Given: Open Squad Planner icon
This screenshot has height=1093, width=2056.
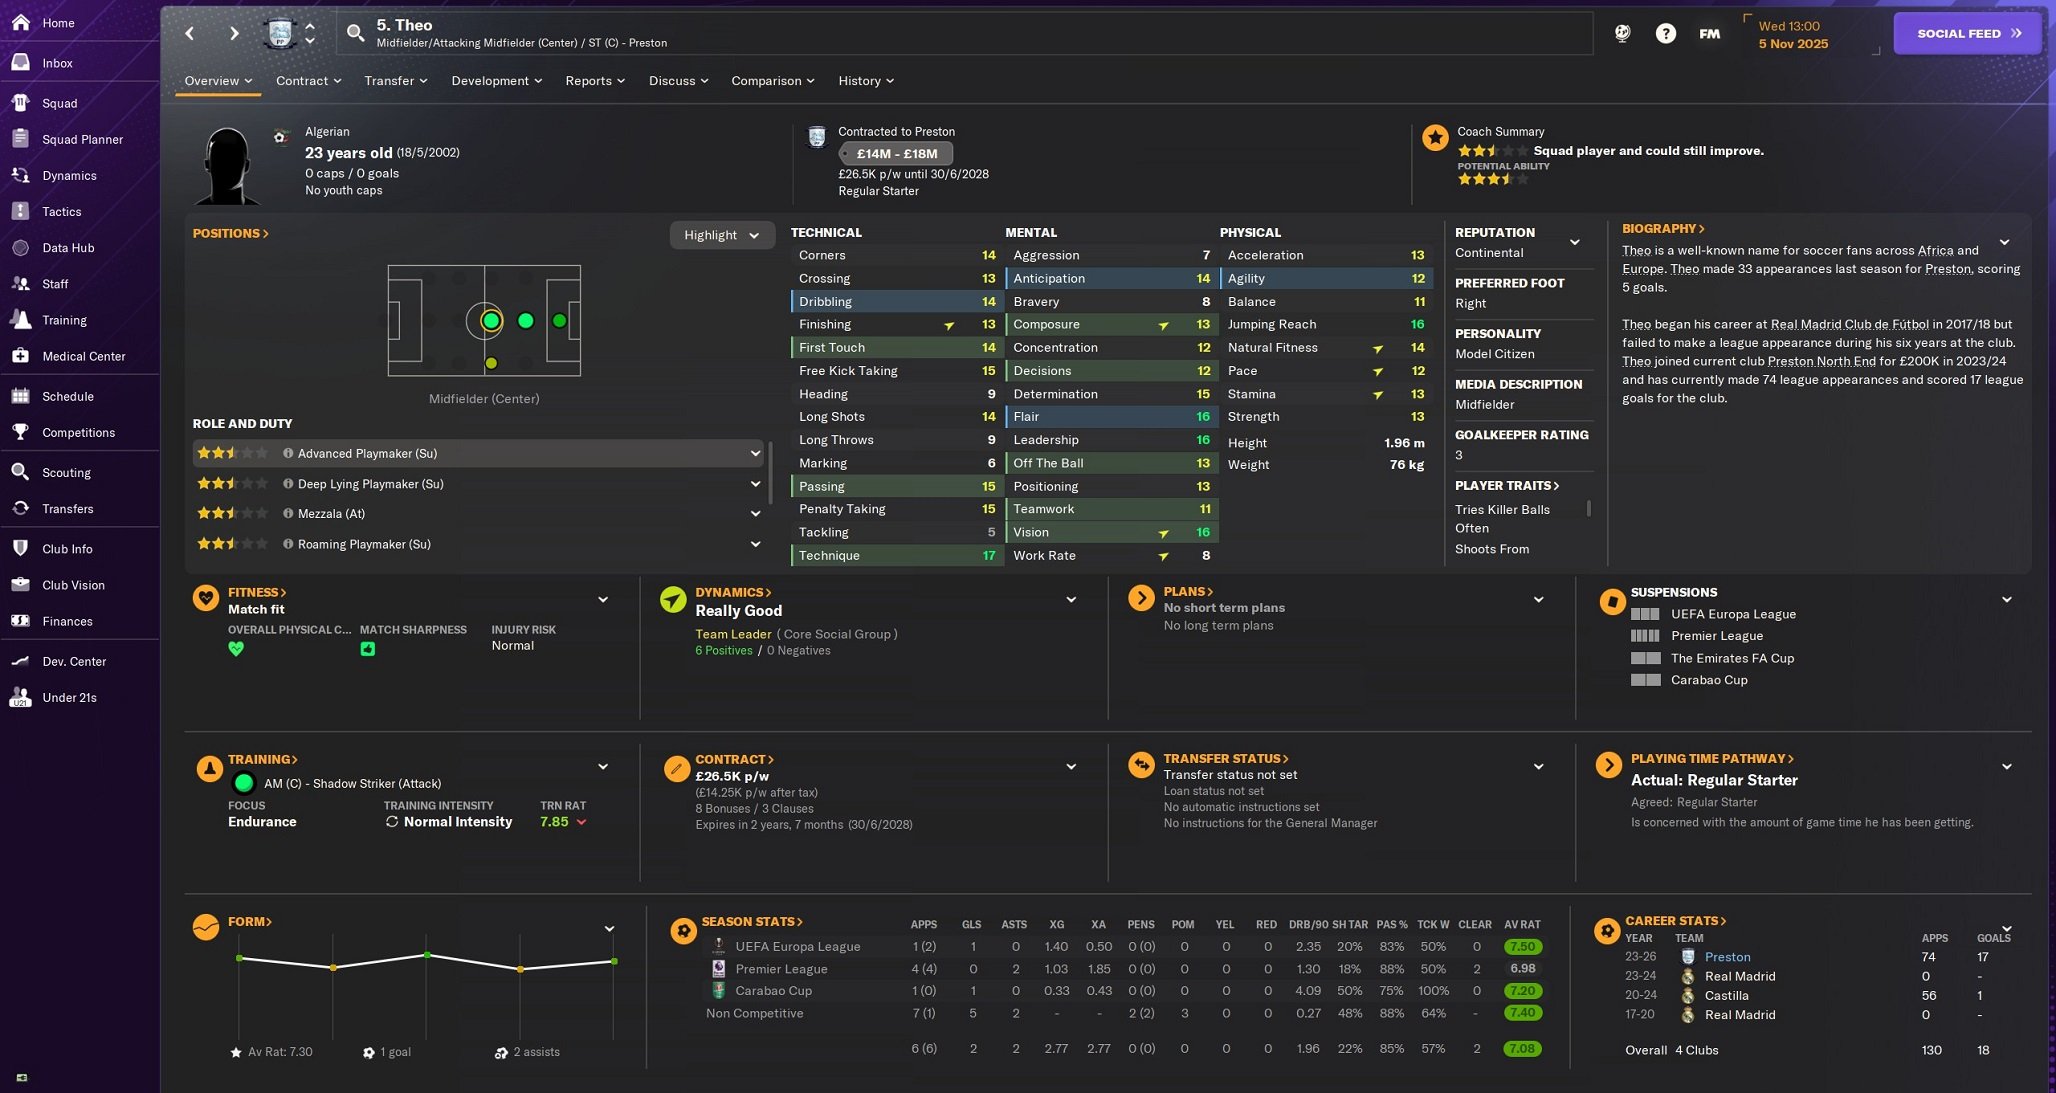Looking at the screenshot, I should point(20,139).
